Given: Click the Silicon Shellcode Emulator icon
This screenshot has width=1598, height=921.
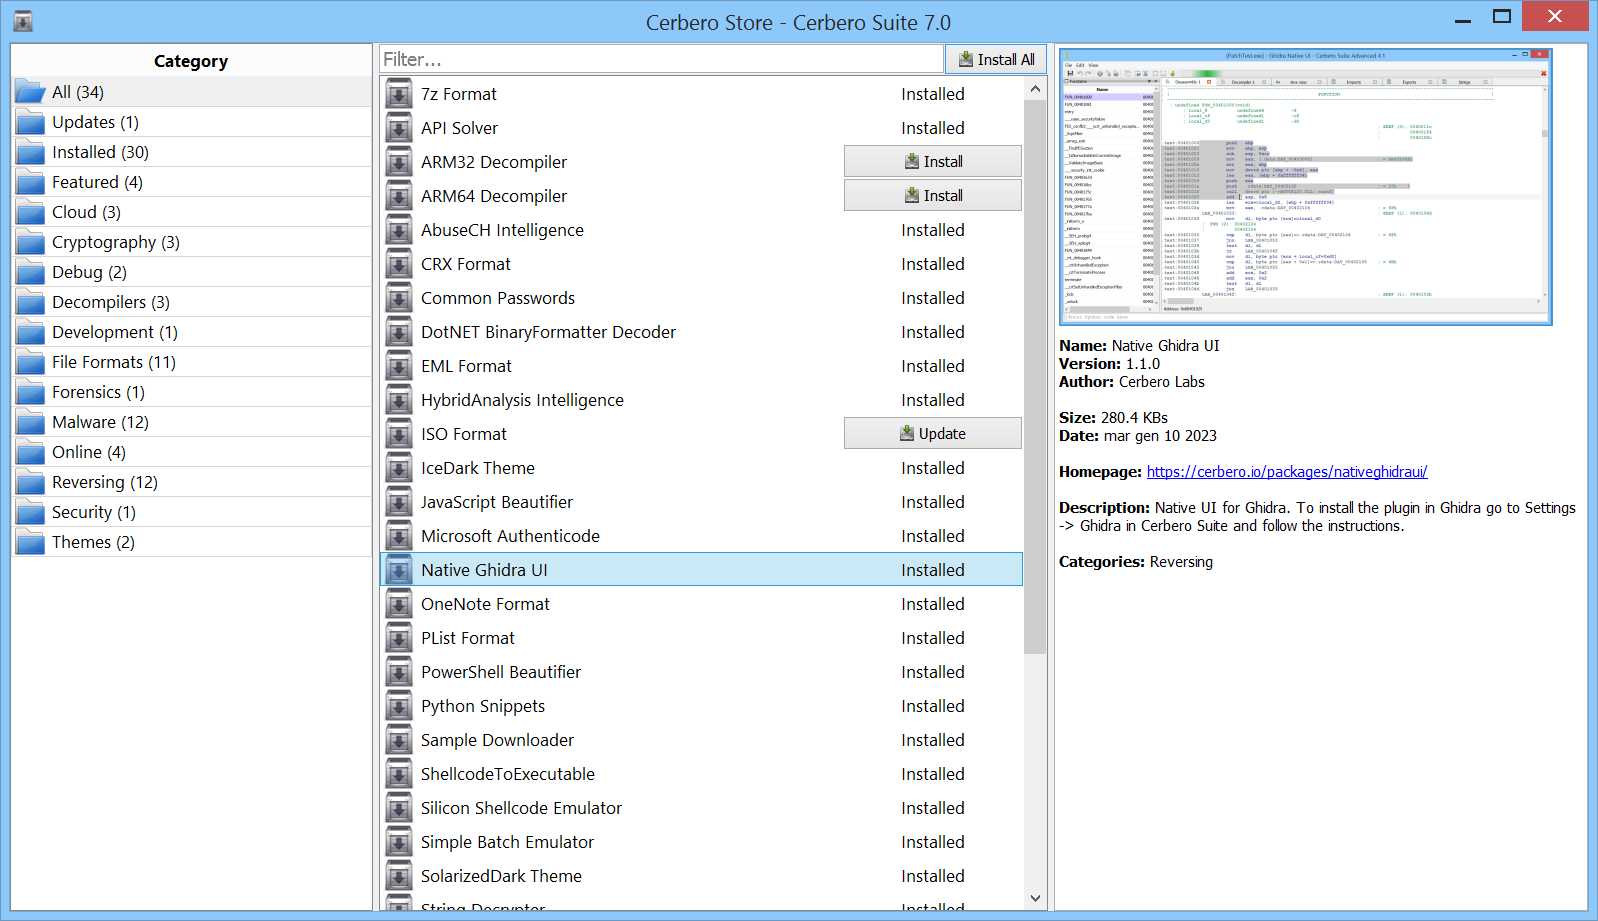Looking at the screenshot, I should (x=399, y=808).
